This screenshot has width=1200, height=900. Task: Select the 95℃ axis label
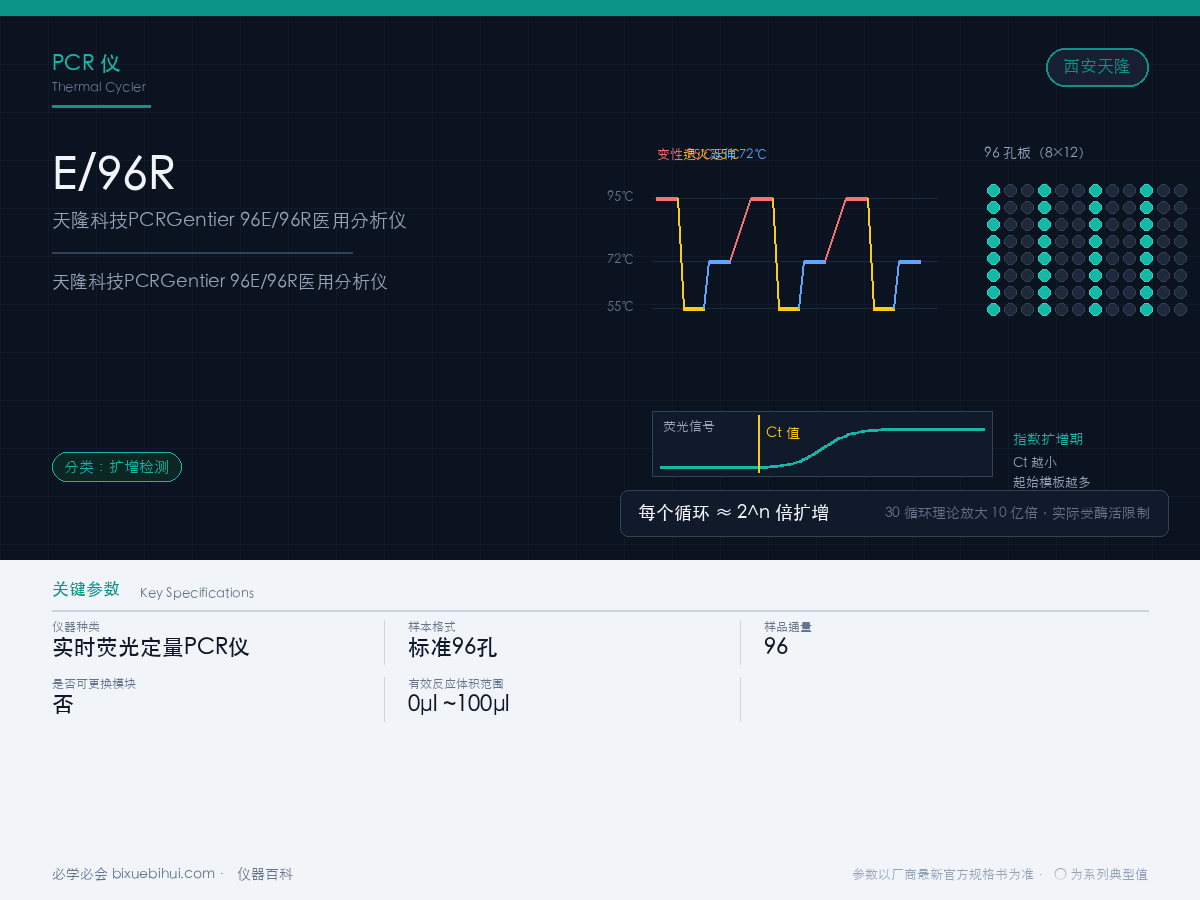620,196
